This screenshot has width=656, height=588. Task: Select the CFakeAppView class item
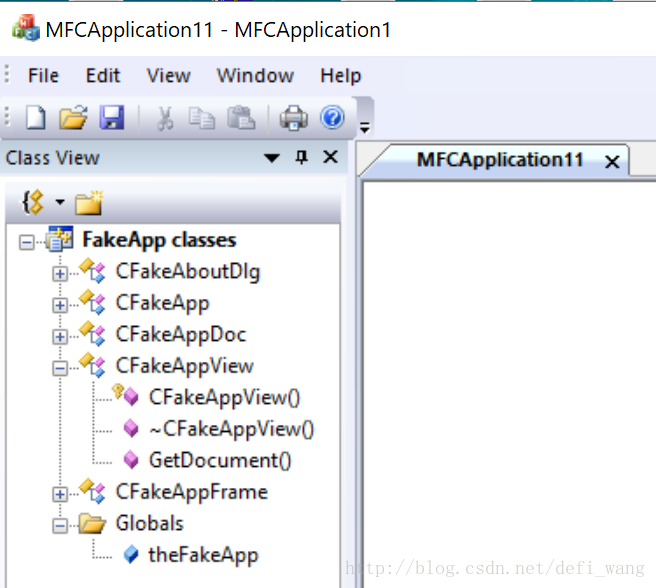(184, 366)
